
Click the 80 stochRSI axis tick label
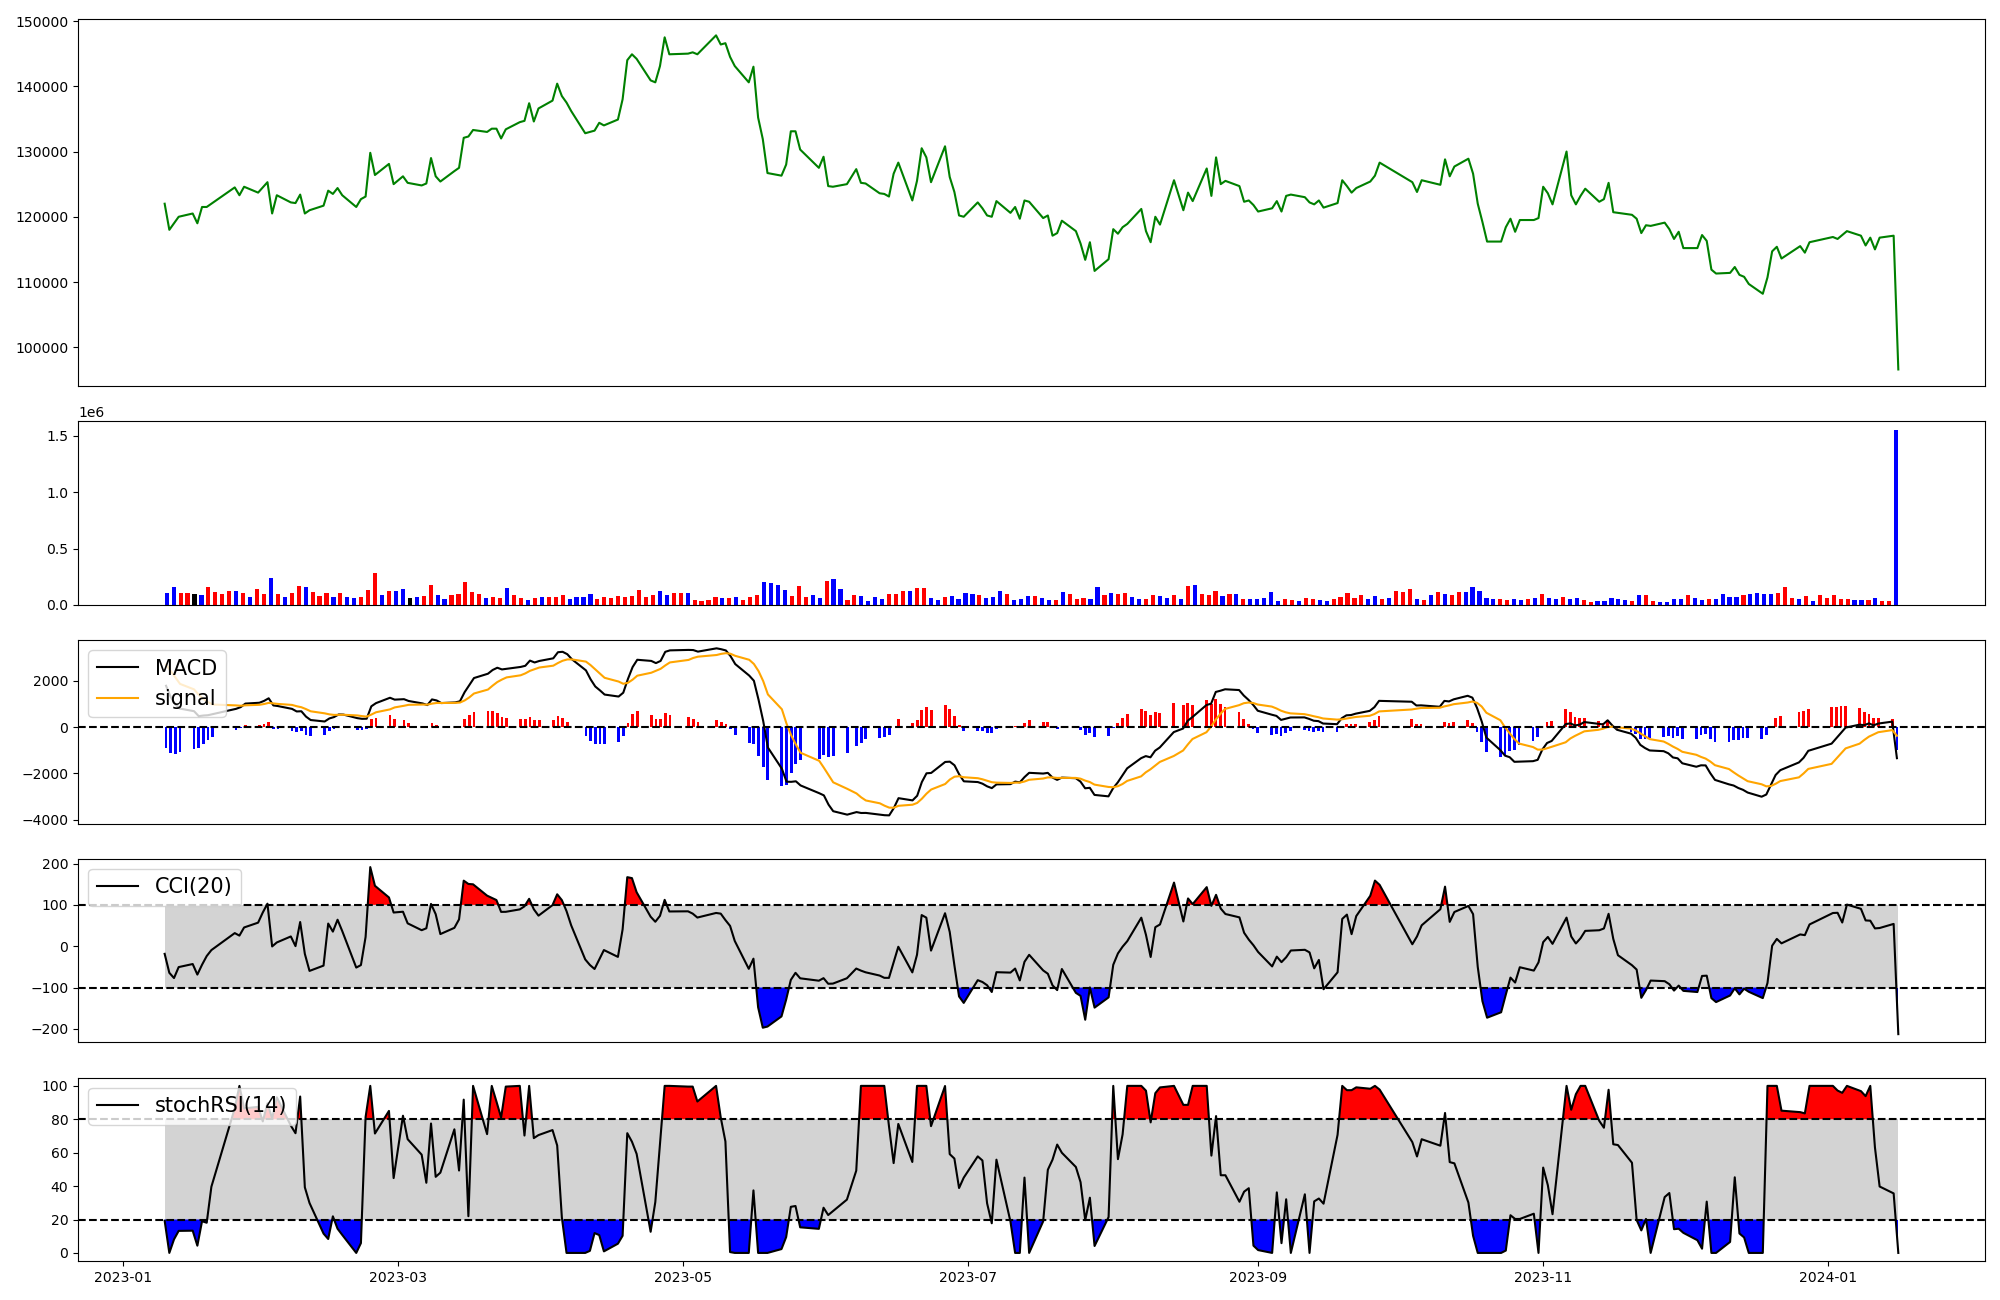coord(60,1120)
